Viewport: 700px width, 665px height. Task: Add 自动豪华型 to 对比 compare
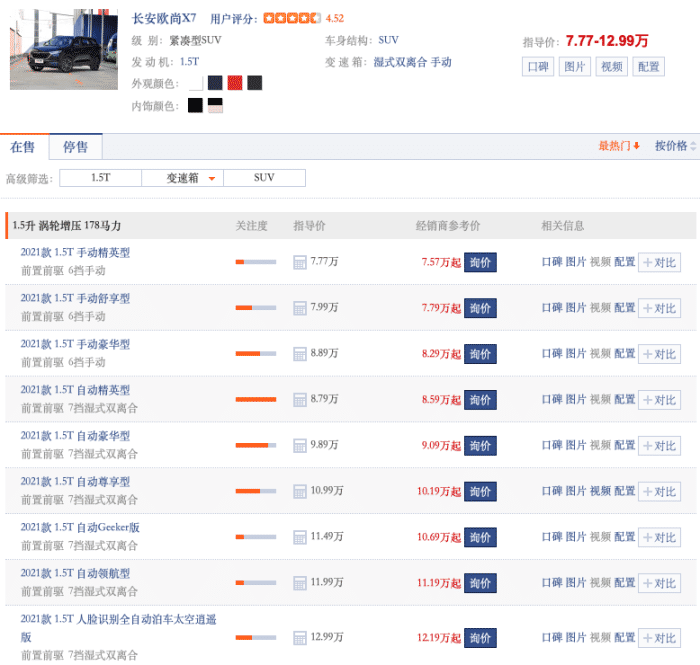[659, 445]
